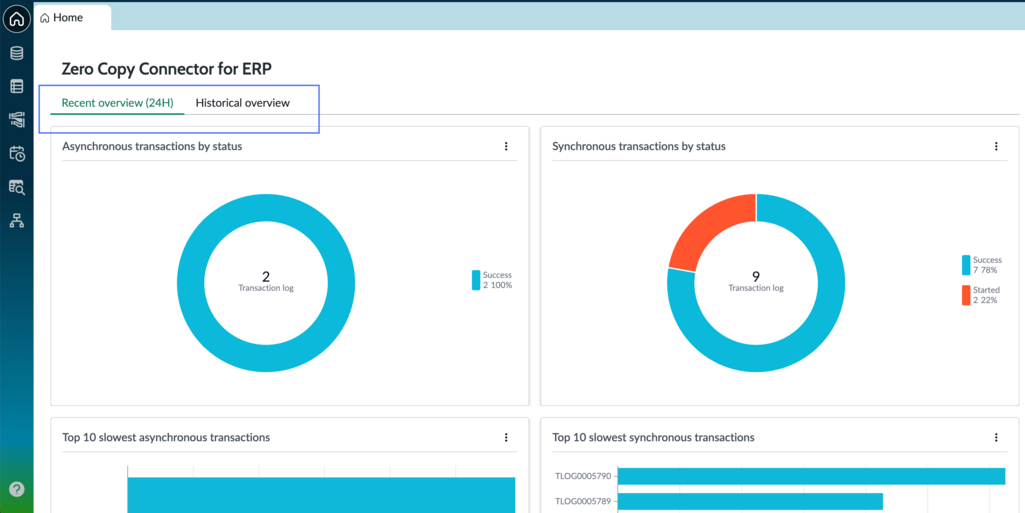This screenshot has height=513, width=1025.
Task: Click the 'Synchronous transactions by status' title
Action: click(x=639, y=146)
